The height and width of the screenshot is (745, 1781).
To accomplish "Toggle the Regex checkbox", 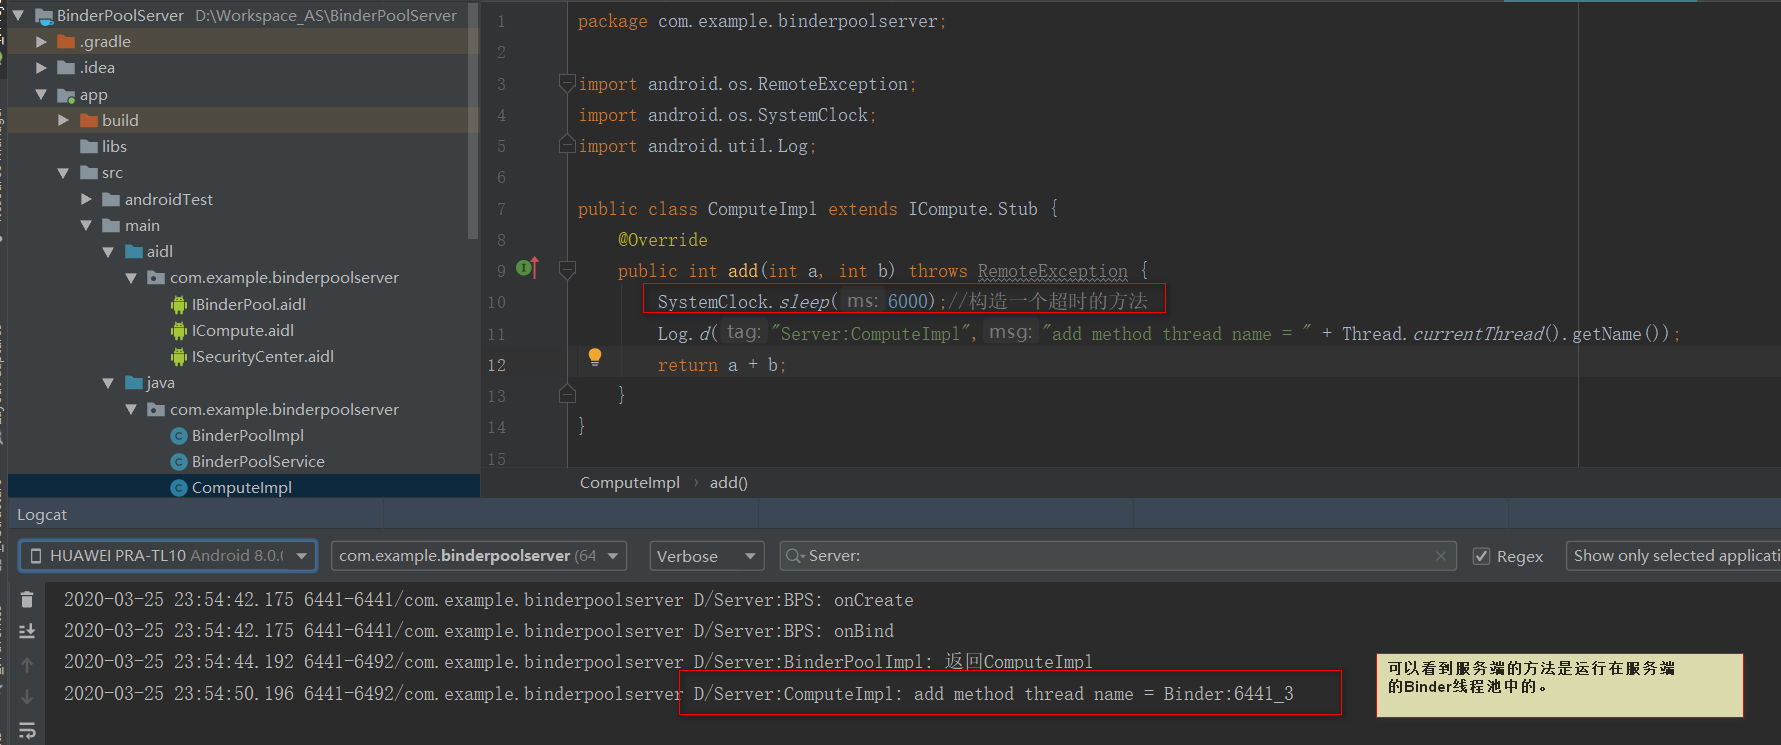I will tap(1482, 556).
